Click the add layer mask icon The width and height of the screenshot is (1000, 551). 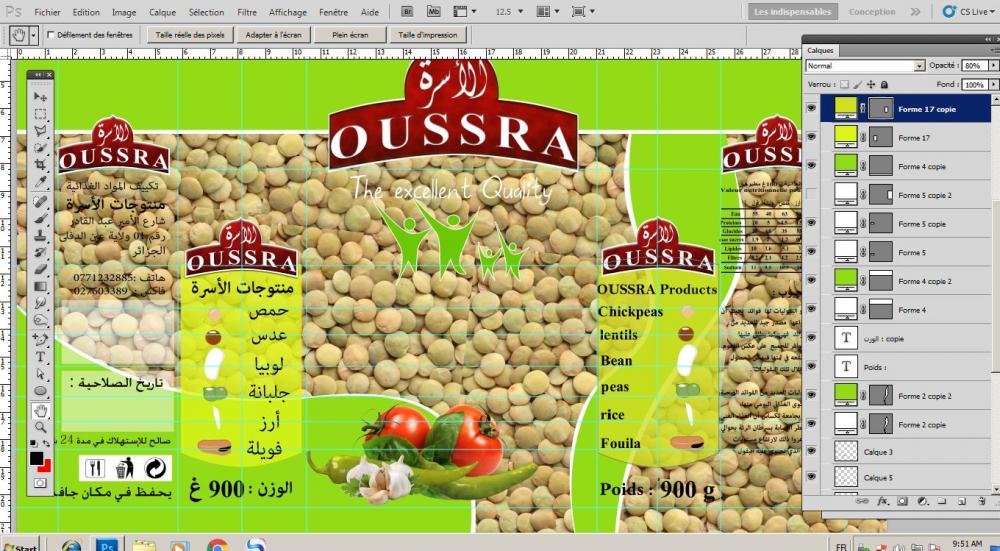click(x=902, y=502)
